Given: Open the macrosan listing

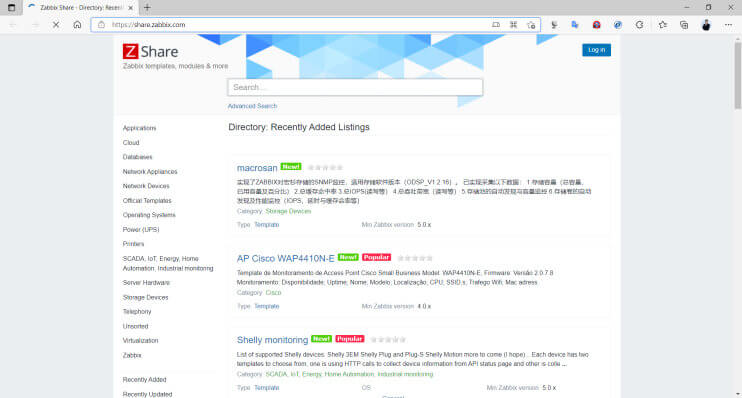Looking at the screenshot, I should click(x=257, y=168).
